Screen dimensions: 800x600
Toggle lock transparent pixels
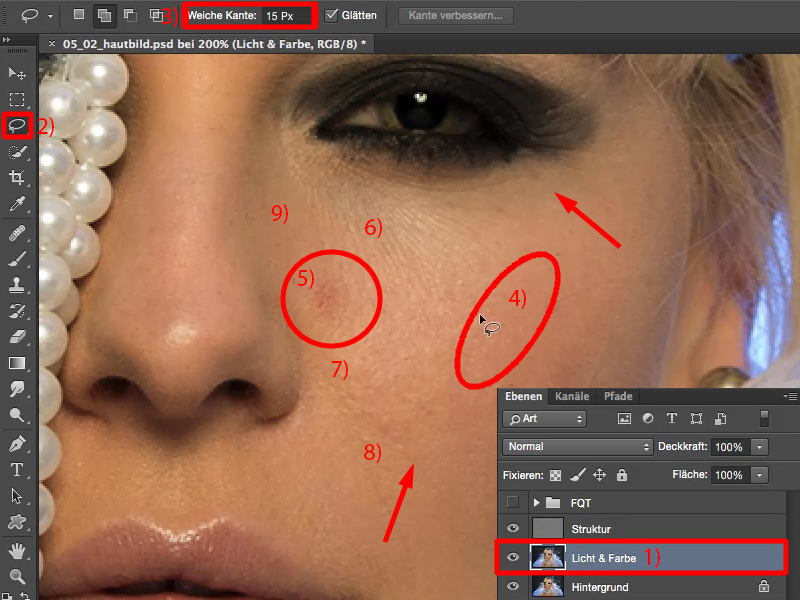(555, 476)
